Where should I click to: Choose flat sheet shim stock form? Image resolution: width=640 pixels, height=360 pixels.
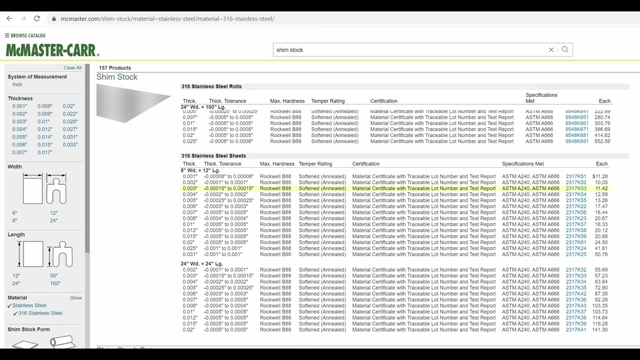[25, 344]
